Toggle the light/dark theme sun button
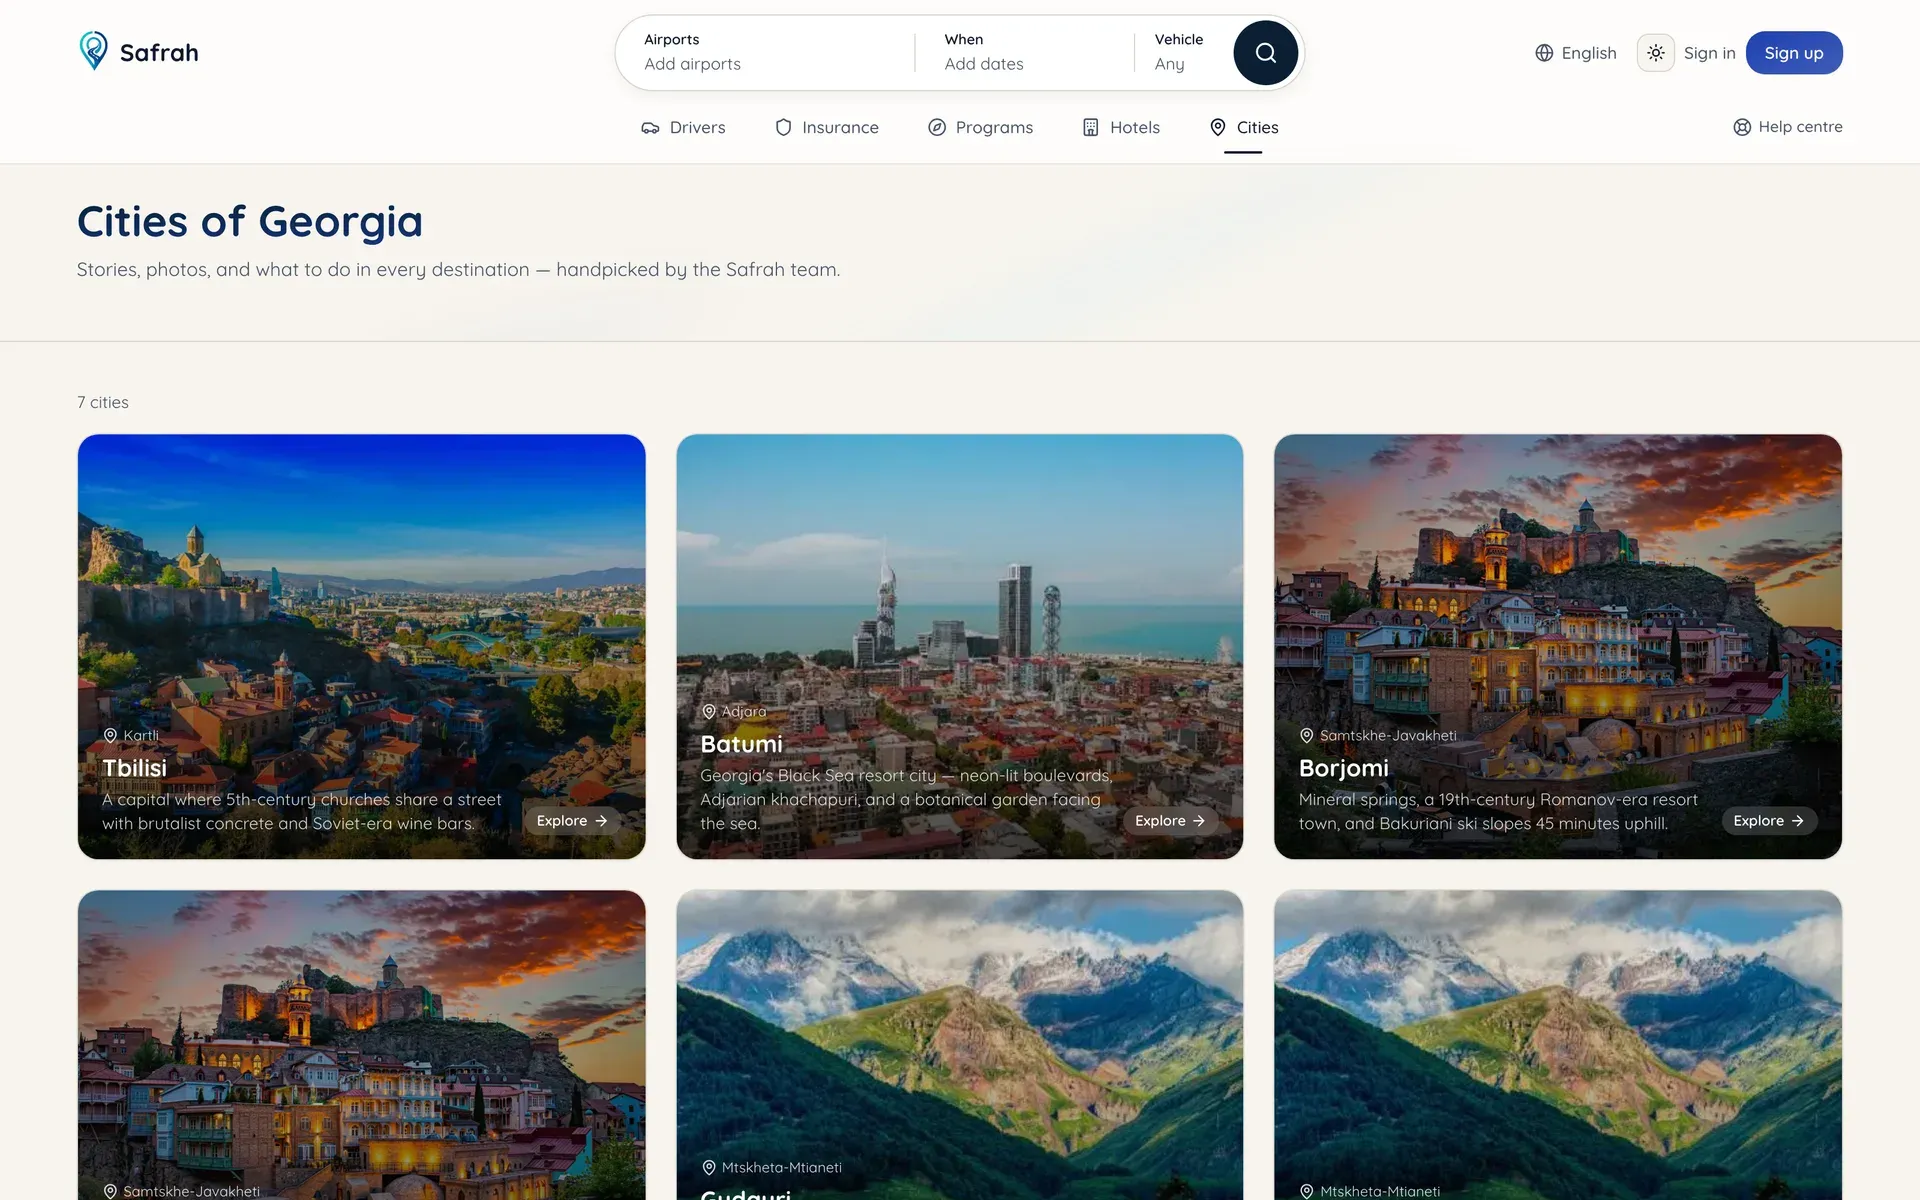The height and width of the screenshot is (1200, 1920). coord(1655,53)
